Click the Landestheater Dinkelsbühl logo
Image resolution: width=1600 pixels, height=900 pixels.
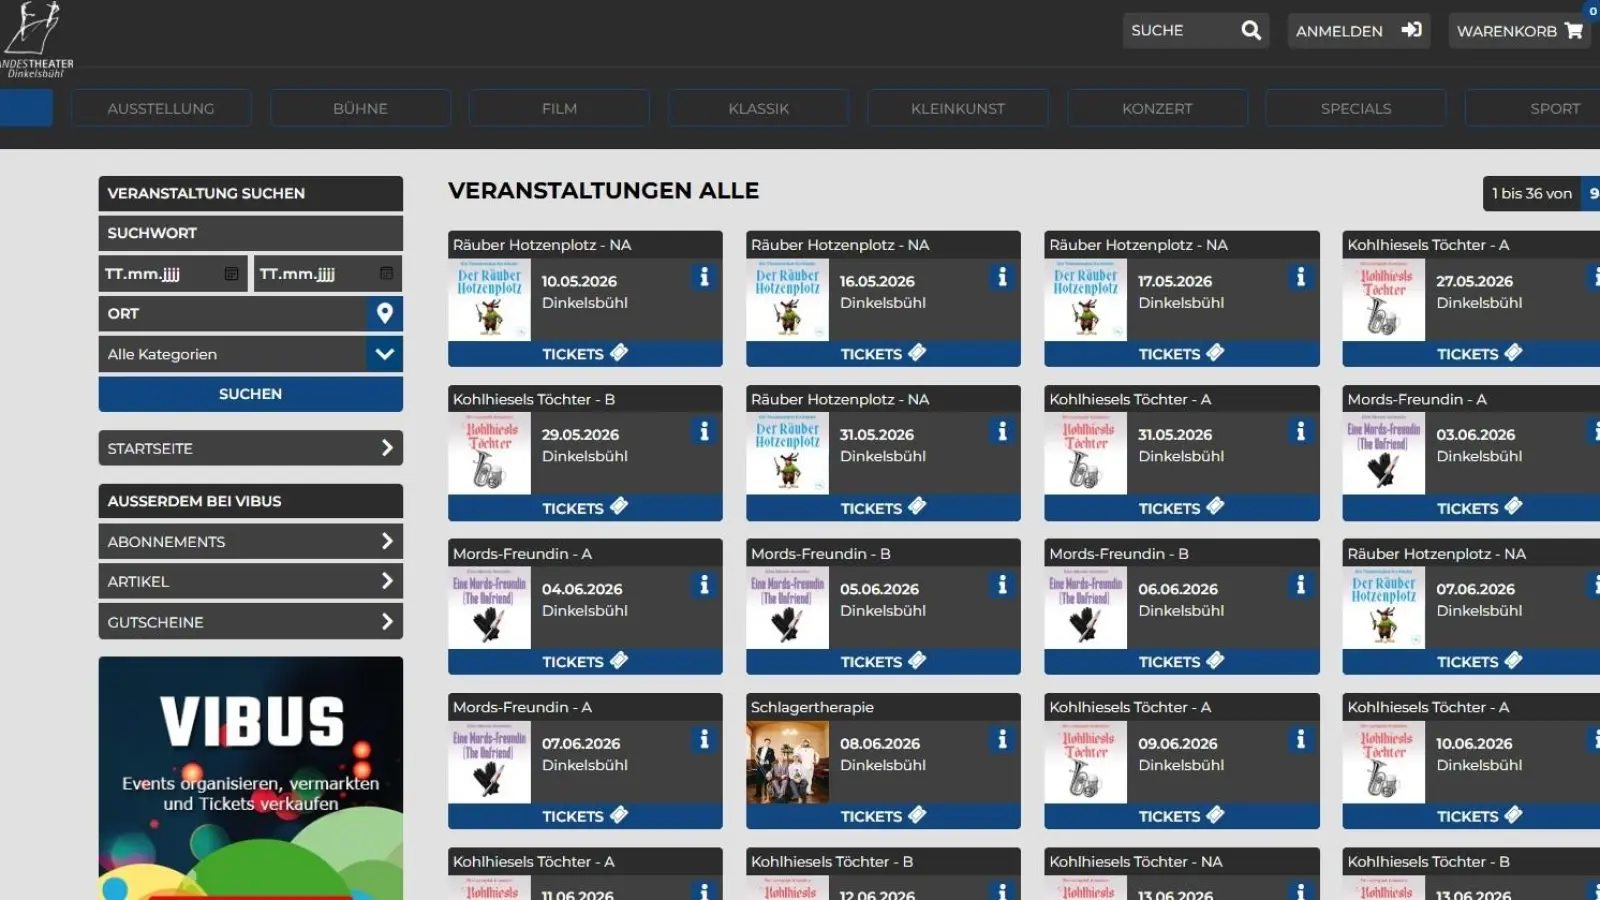point(36,39)
